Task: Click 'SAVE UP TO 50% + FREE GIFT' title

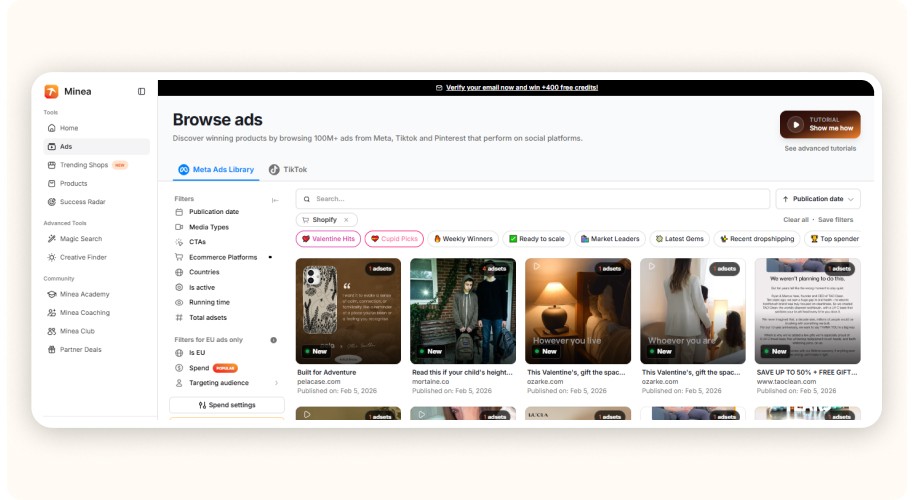Action: coord(807,372)
